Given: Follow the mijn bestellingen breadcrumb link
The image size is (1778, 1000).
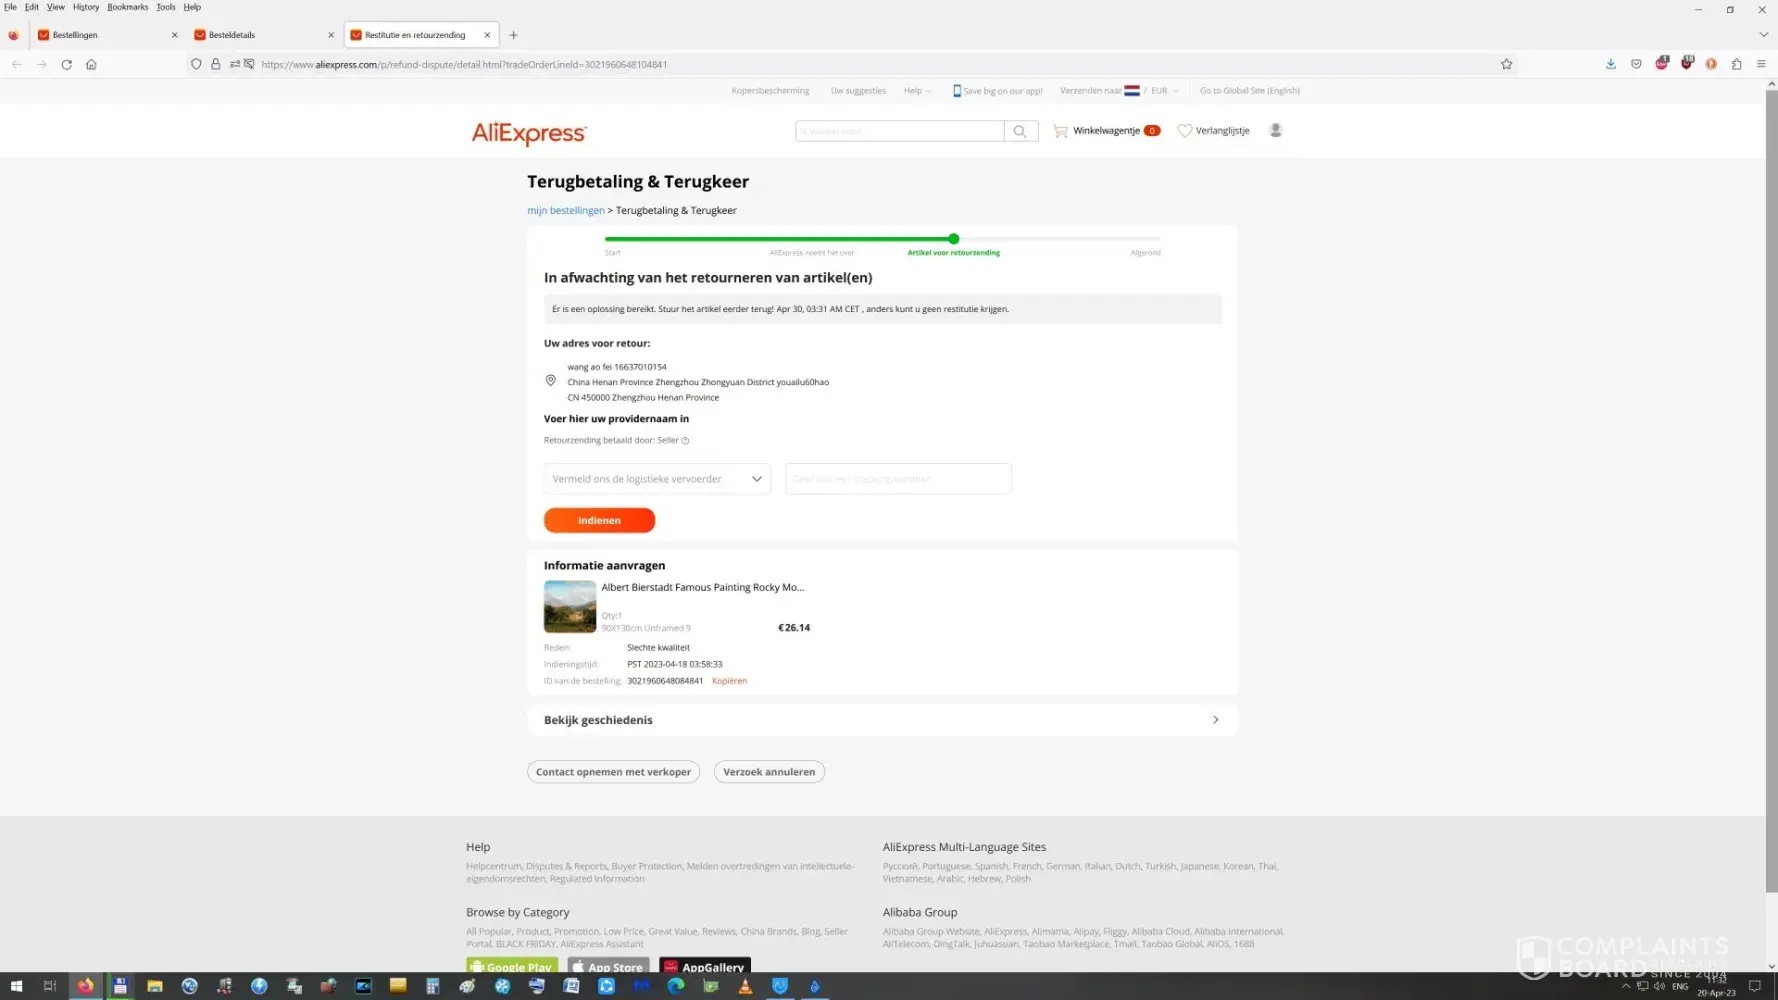Looking at the screenshot, I should pyautogui.click(x=566, y=211).
